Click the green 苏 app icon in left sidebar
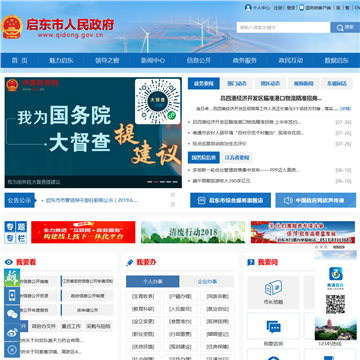The width and height of the screenshot is (360, 360). tap(12, 277)
